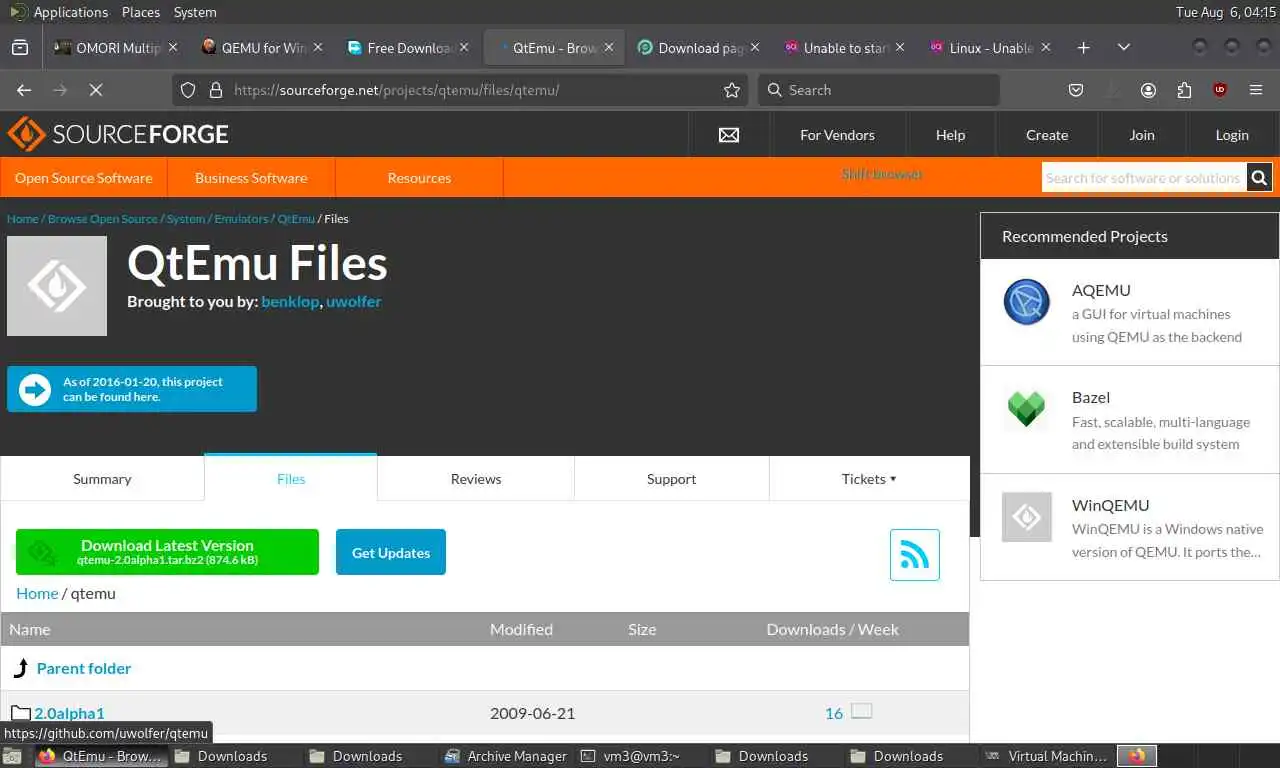
Task: Click the 2.0alpha1 folder icon
Action: click(21, 713)
